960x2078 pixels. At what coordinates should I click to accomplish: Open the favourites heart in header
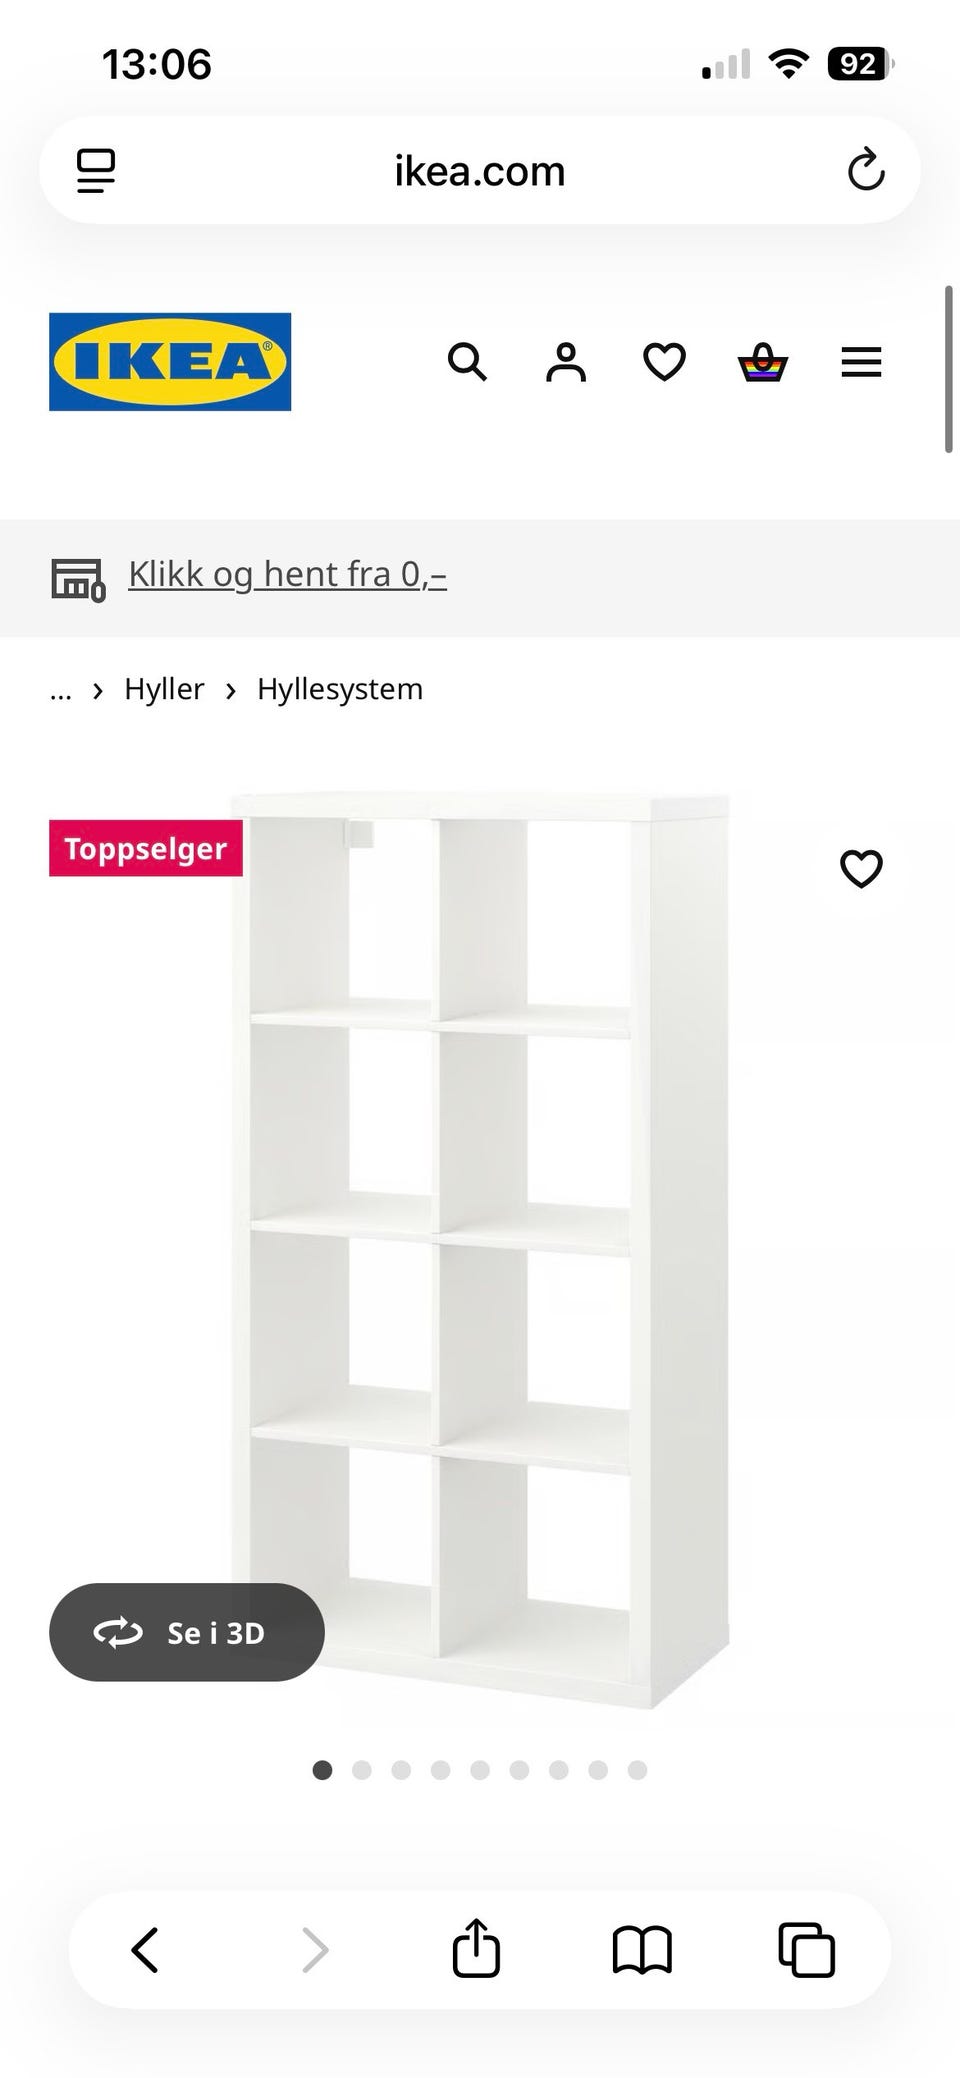(664, 362)
